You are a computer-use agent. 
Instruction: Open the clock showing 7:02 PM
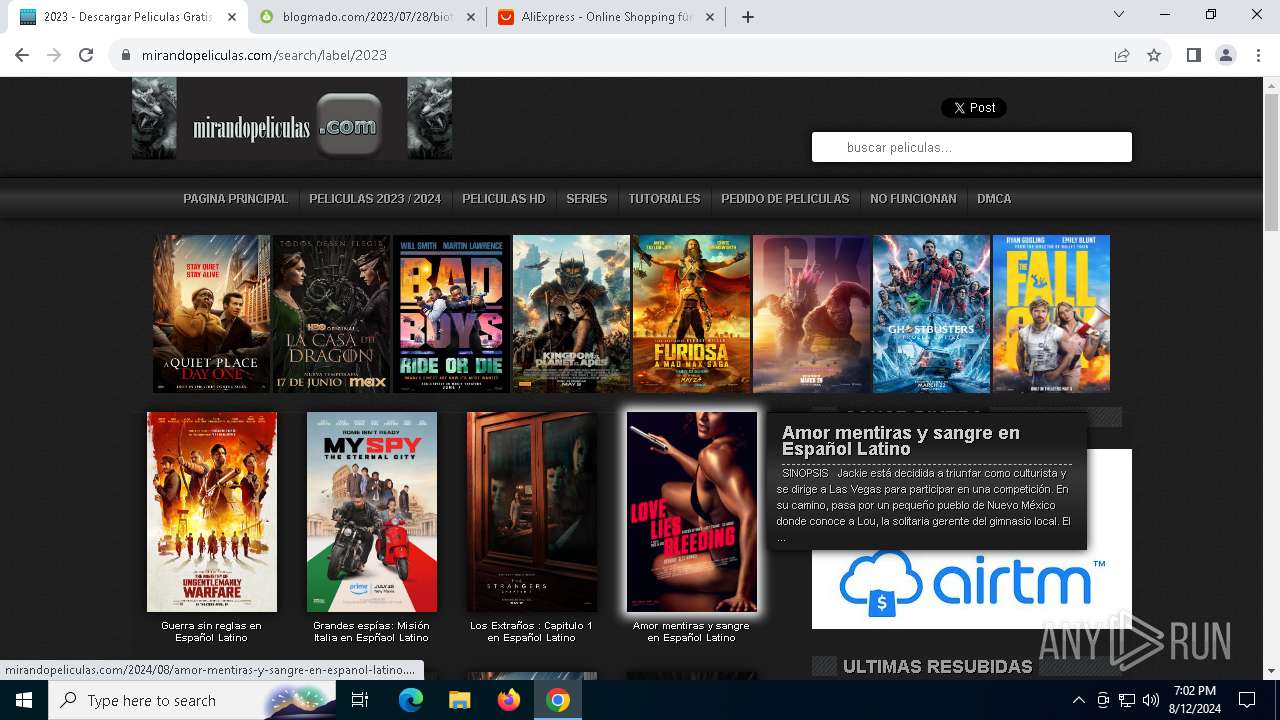(x=1194, y=700)
